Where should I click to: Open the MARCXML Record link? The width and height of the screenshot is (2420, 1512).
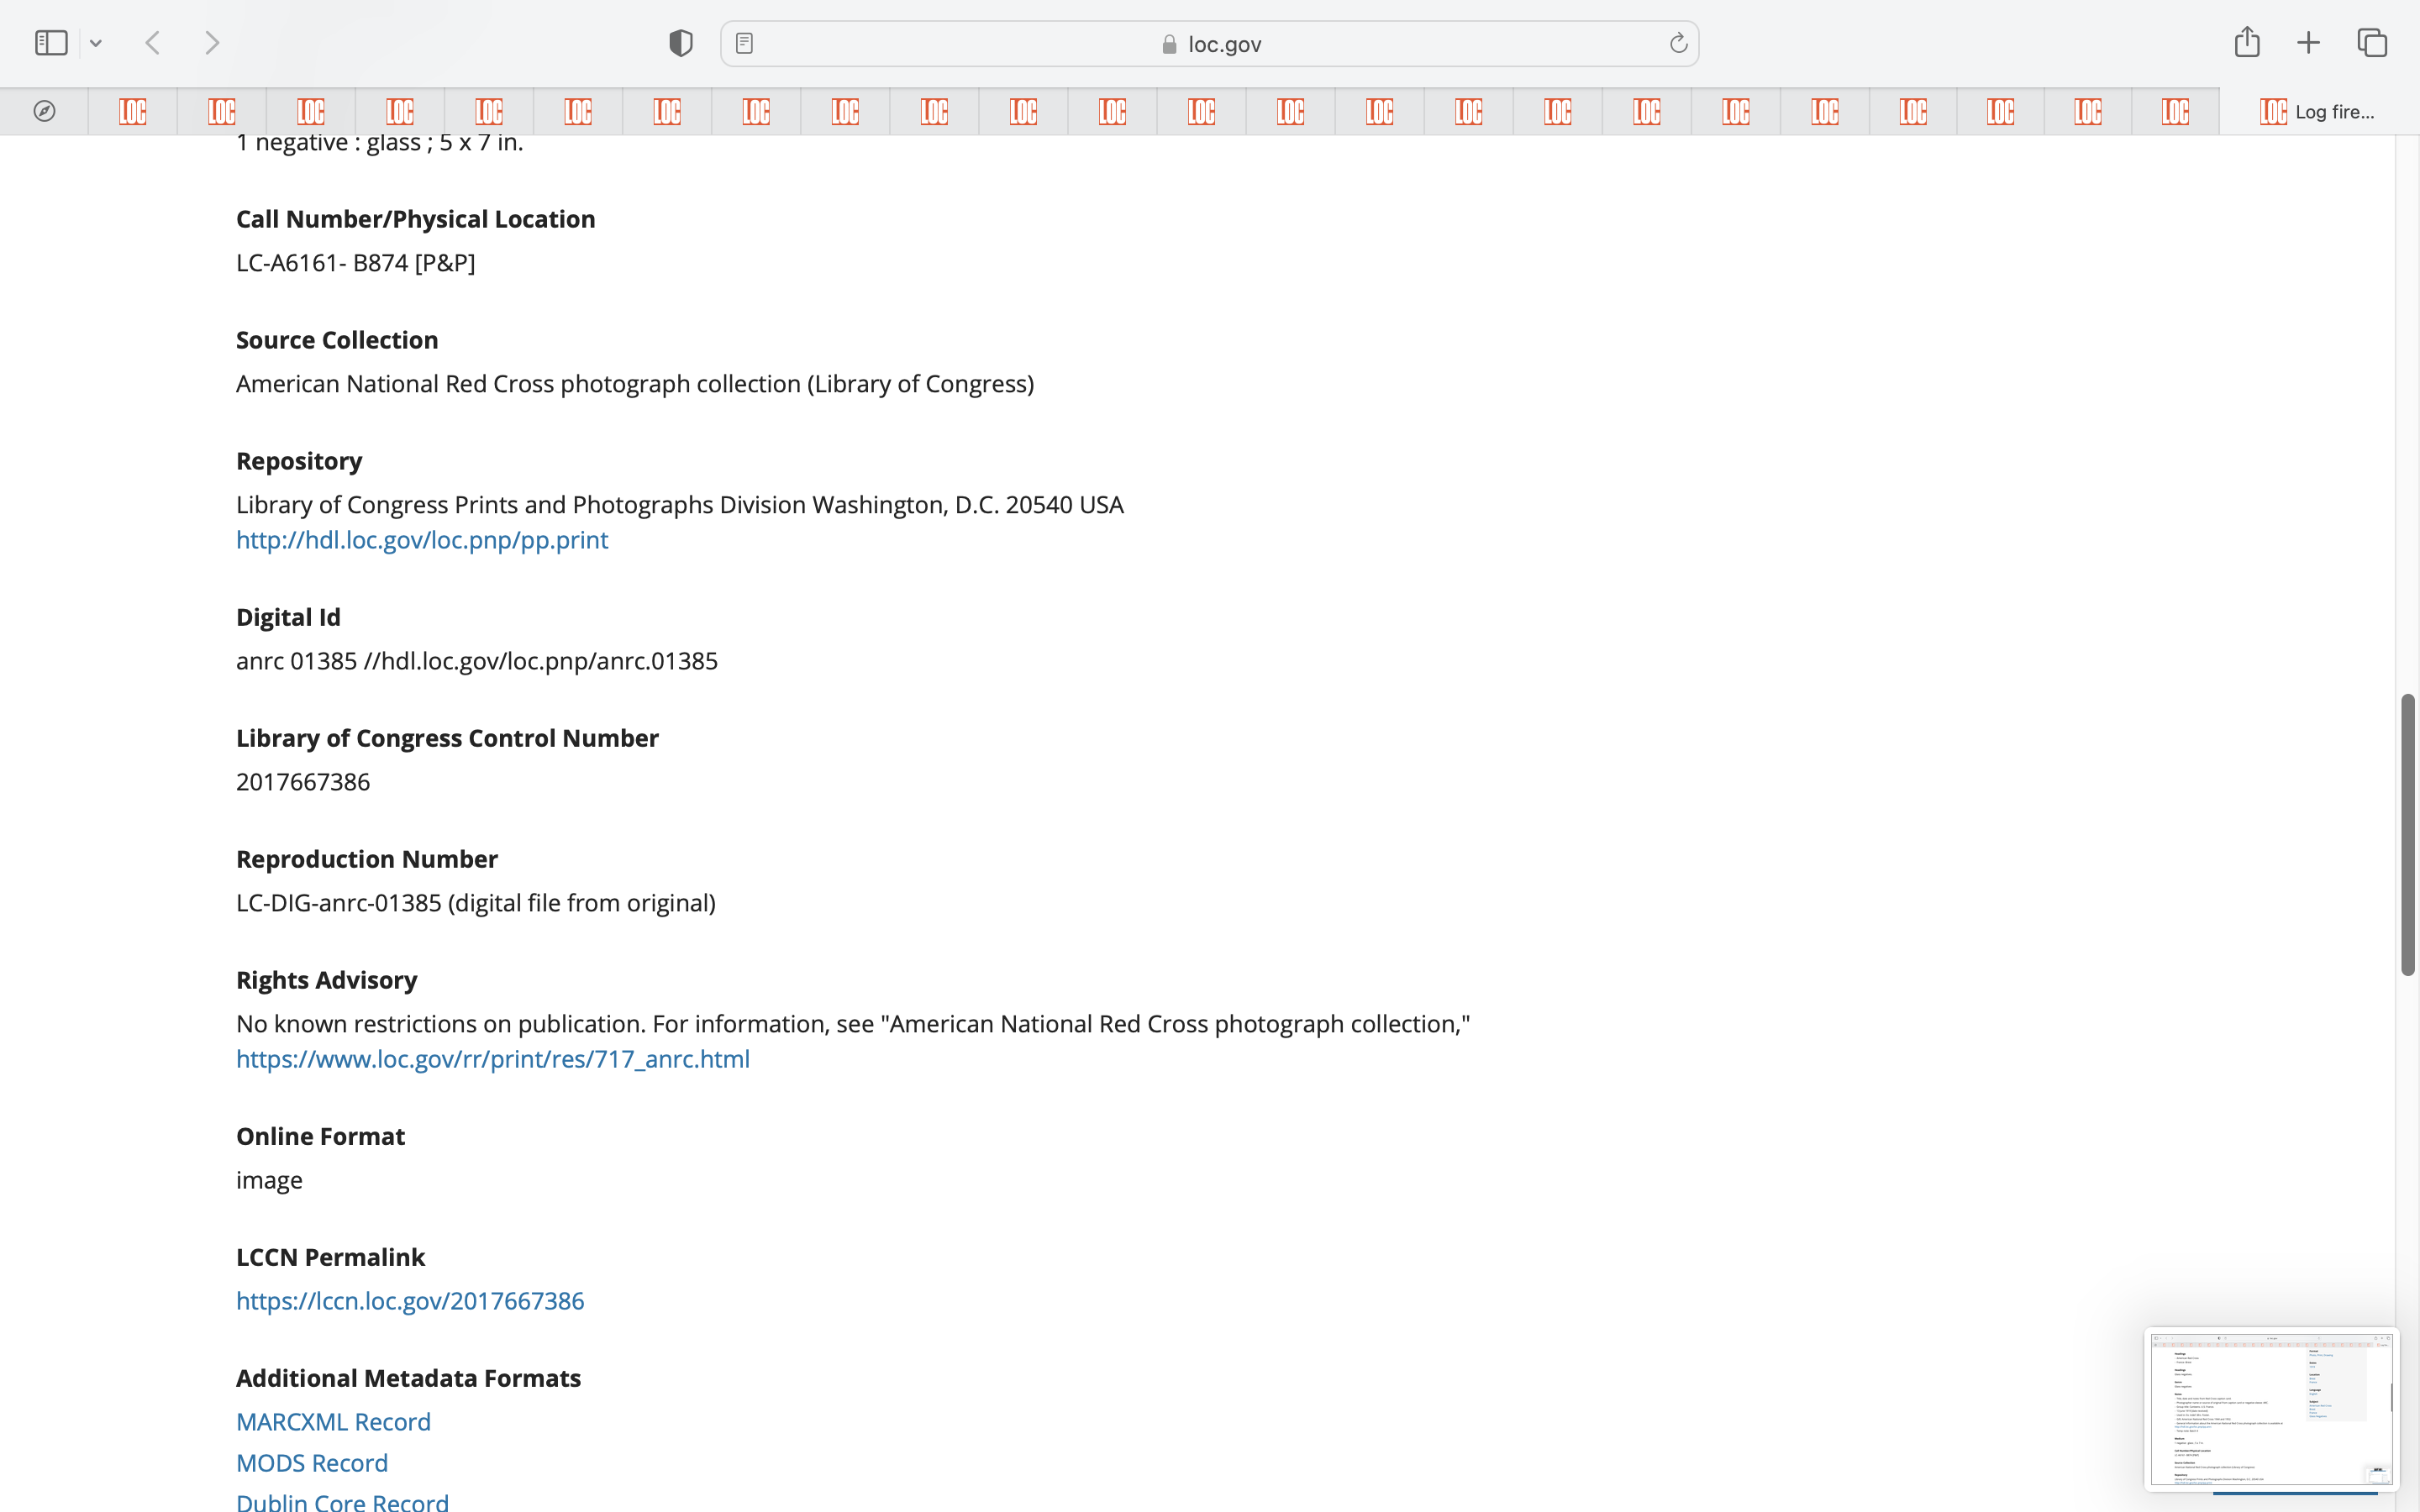pyautogui.click(x=333, y=1422)
